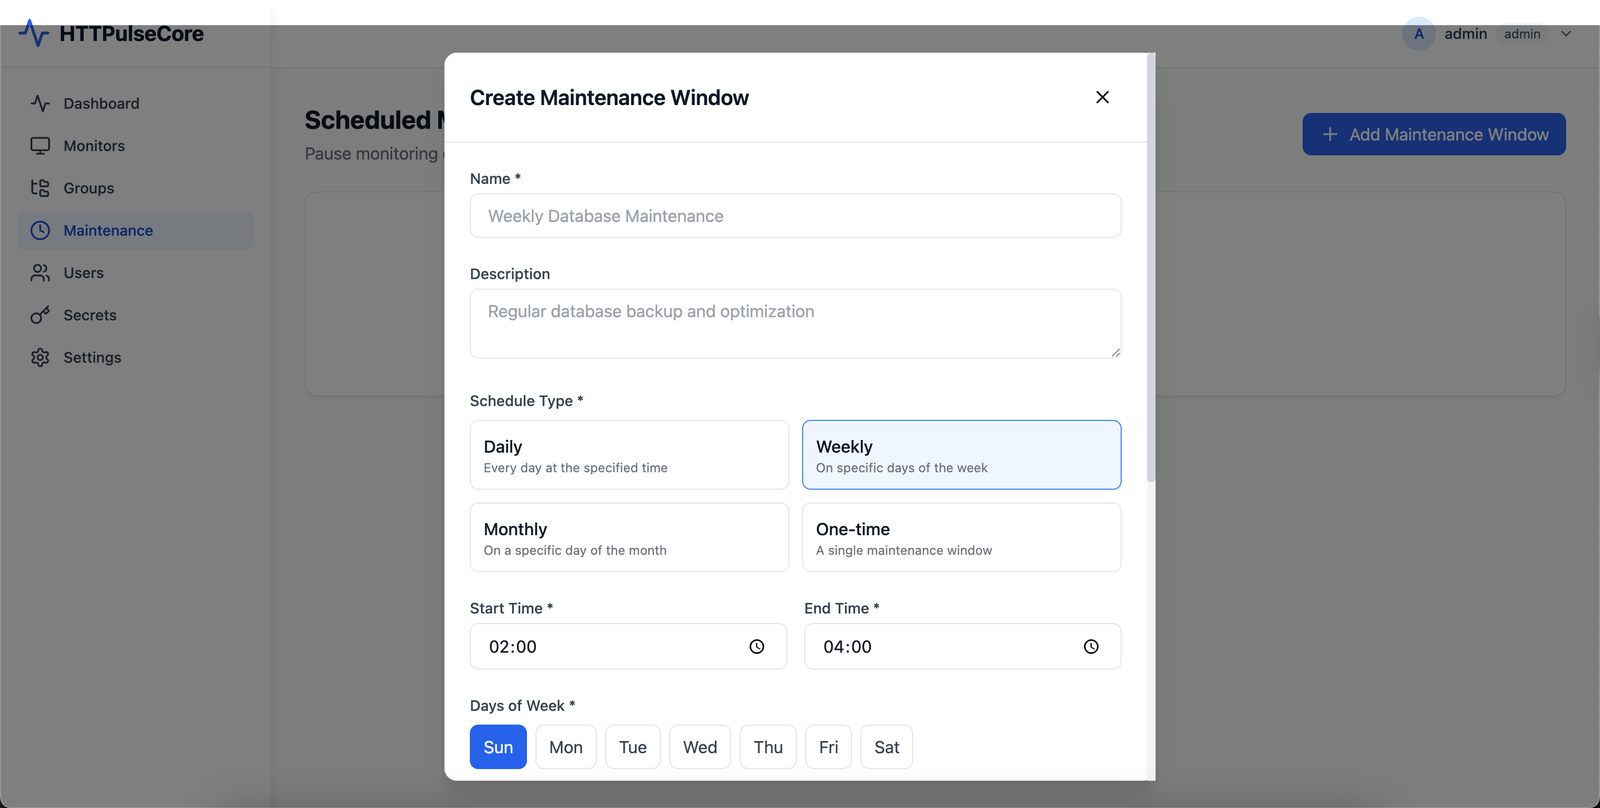Focus the Description text area
This screenshot has height=808, width=1600.
pos(795,323)
